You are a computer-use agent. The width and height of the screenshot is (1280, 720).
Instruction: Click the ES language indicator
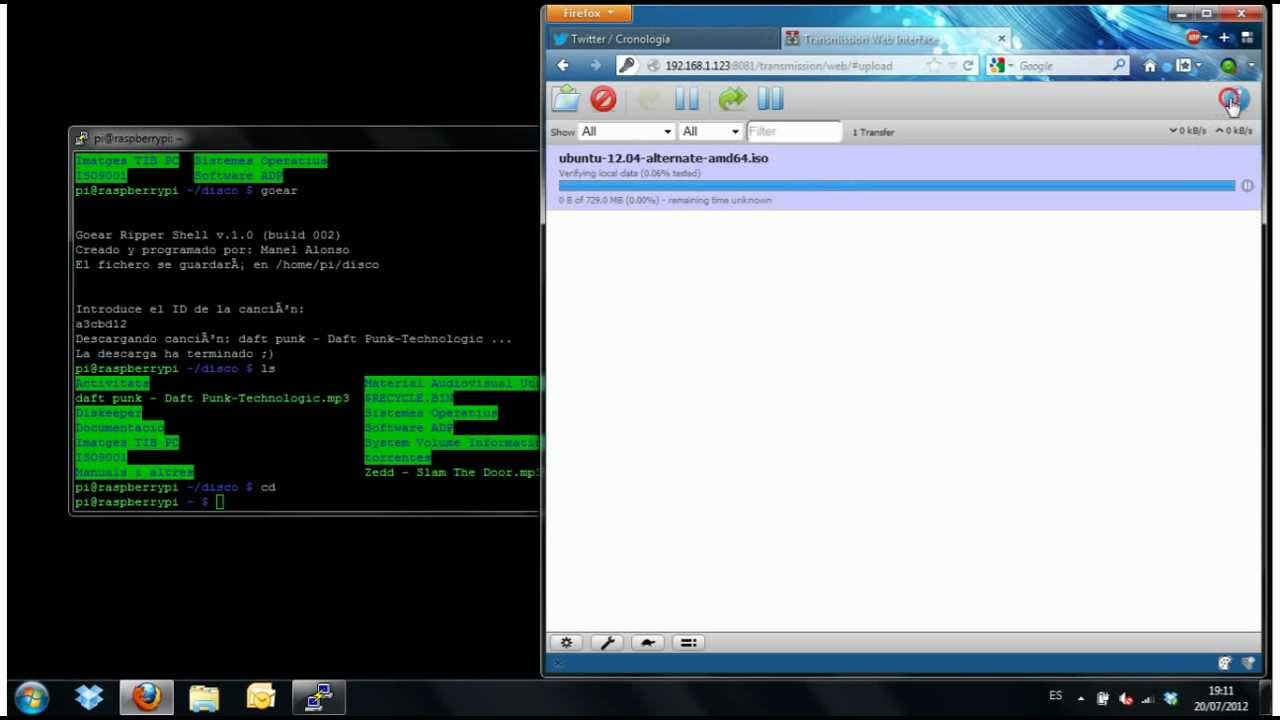pyautogui.click(x=1056, y=696)
